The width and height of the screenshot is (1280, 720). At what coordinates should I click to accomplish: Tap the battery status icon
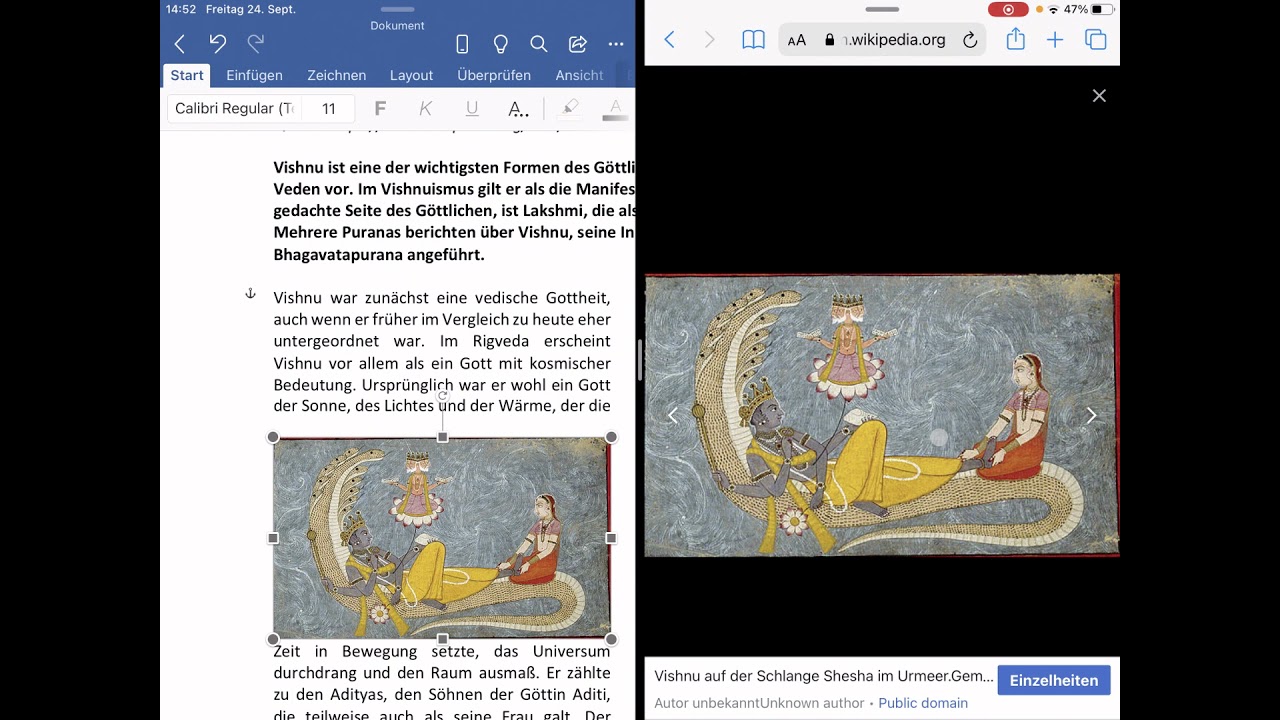[x=1102, y=9]
